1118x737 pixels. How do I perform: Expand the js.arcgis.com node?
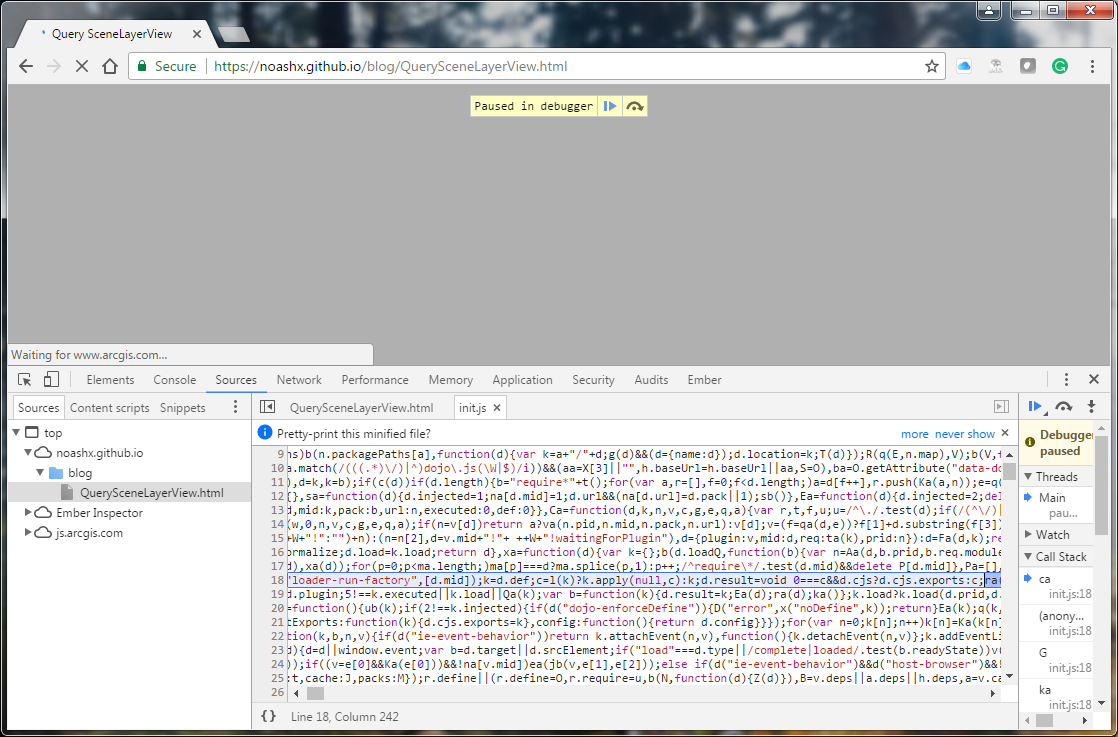(x=28, y=532)
